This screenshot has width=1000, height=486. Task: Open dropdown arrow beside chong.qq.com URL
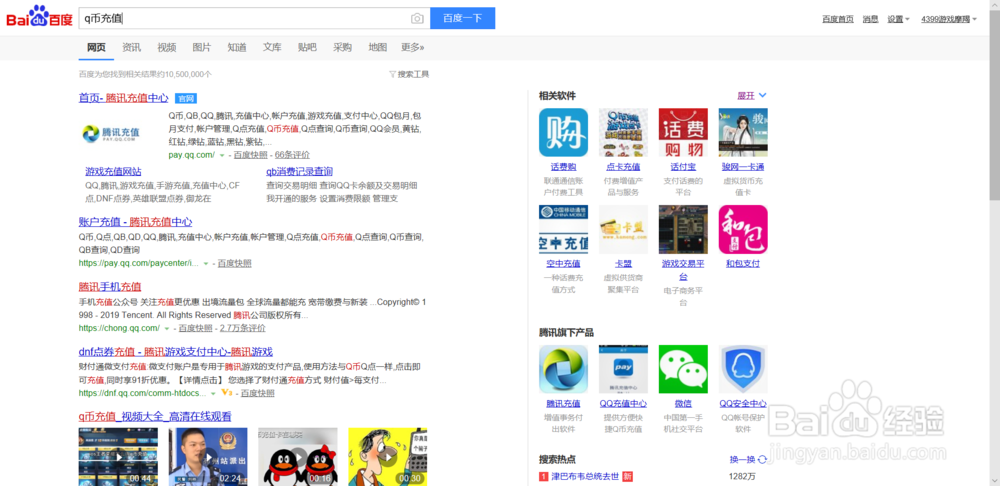click(x=167, y=328)
